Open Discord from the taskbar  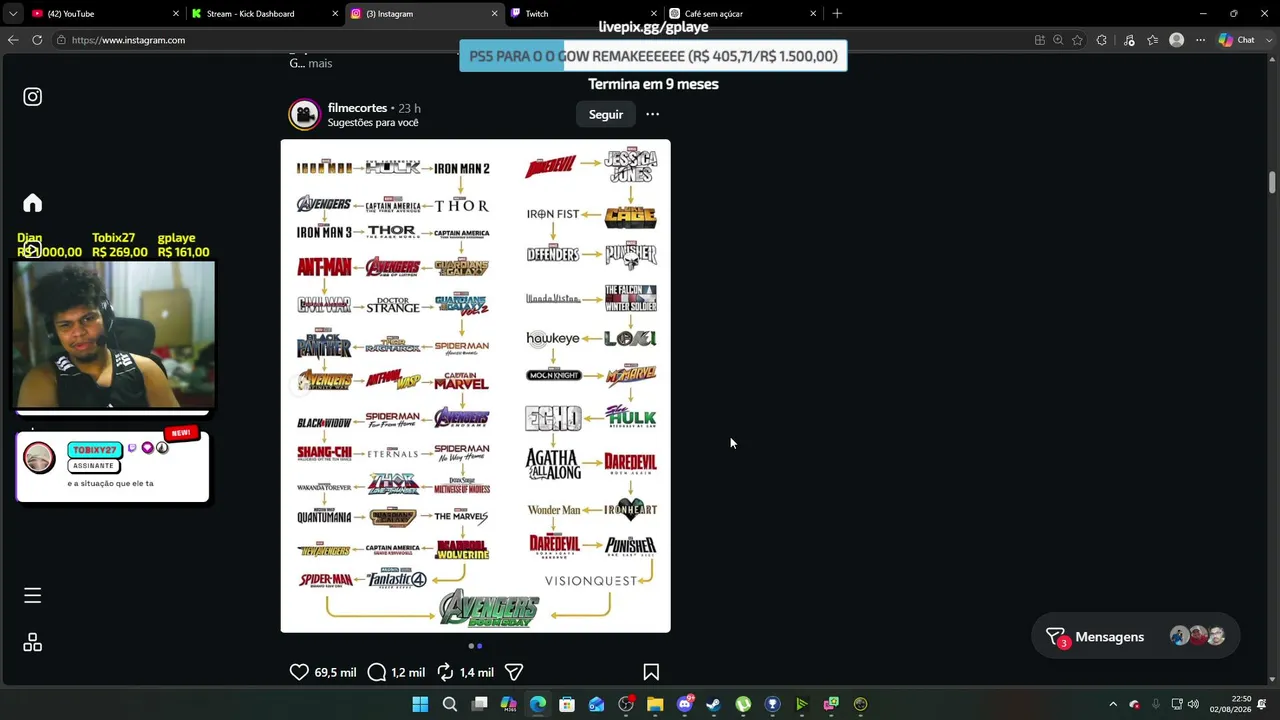coord(685,704)
